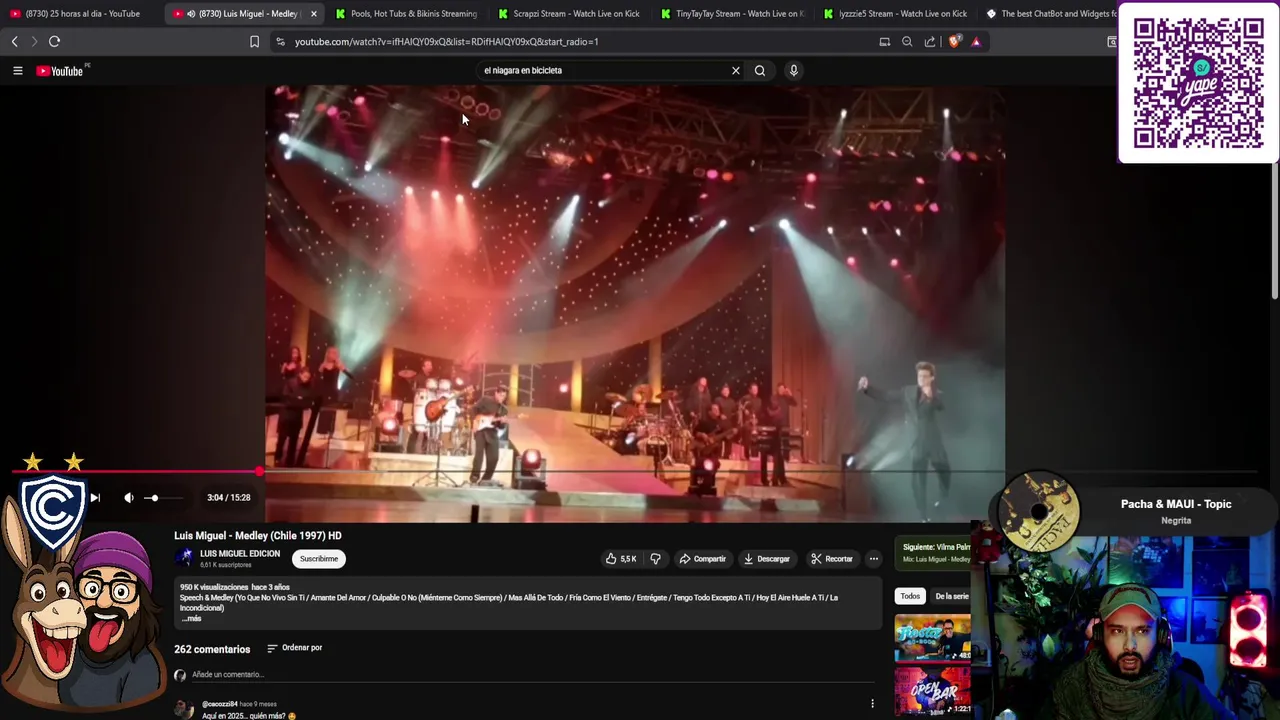Switch to Scrapzi Stream Kick tab
This screenshot has height=720, width=1280.
[568, 14]
